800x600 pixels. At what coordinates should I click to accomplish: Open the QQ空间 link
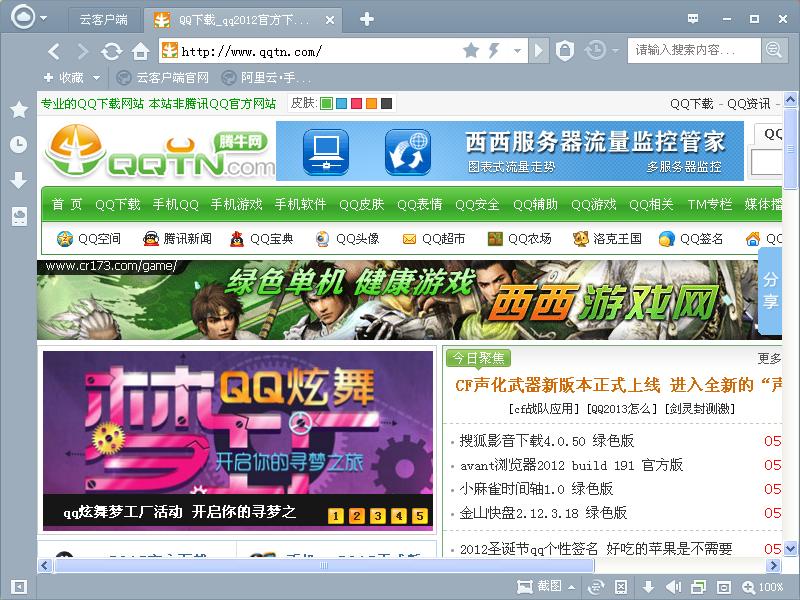coord(89,238)
